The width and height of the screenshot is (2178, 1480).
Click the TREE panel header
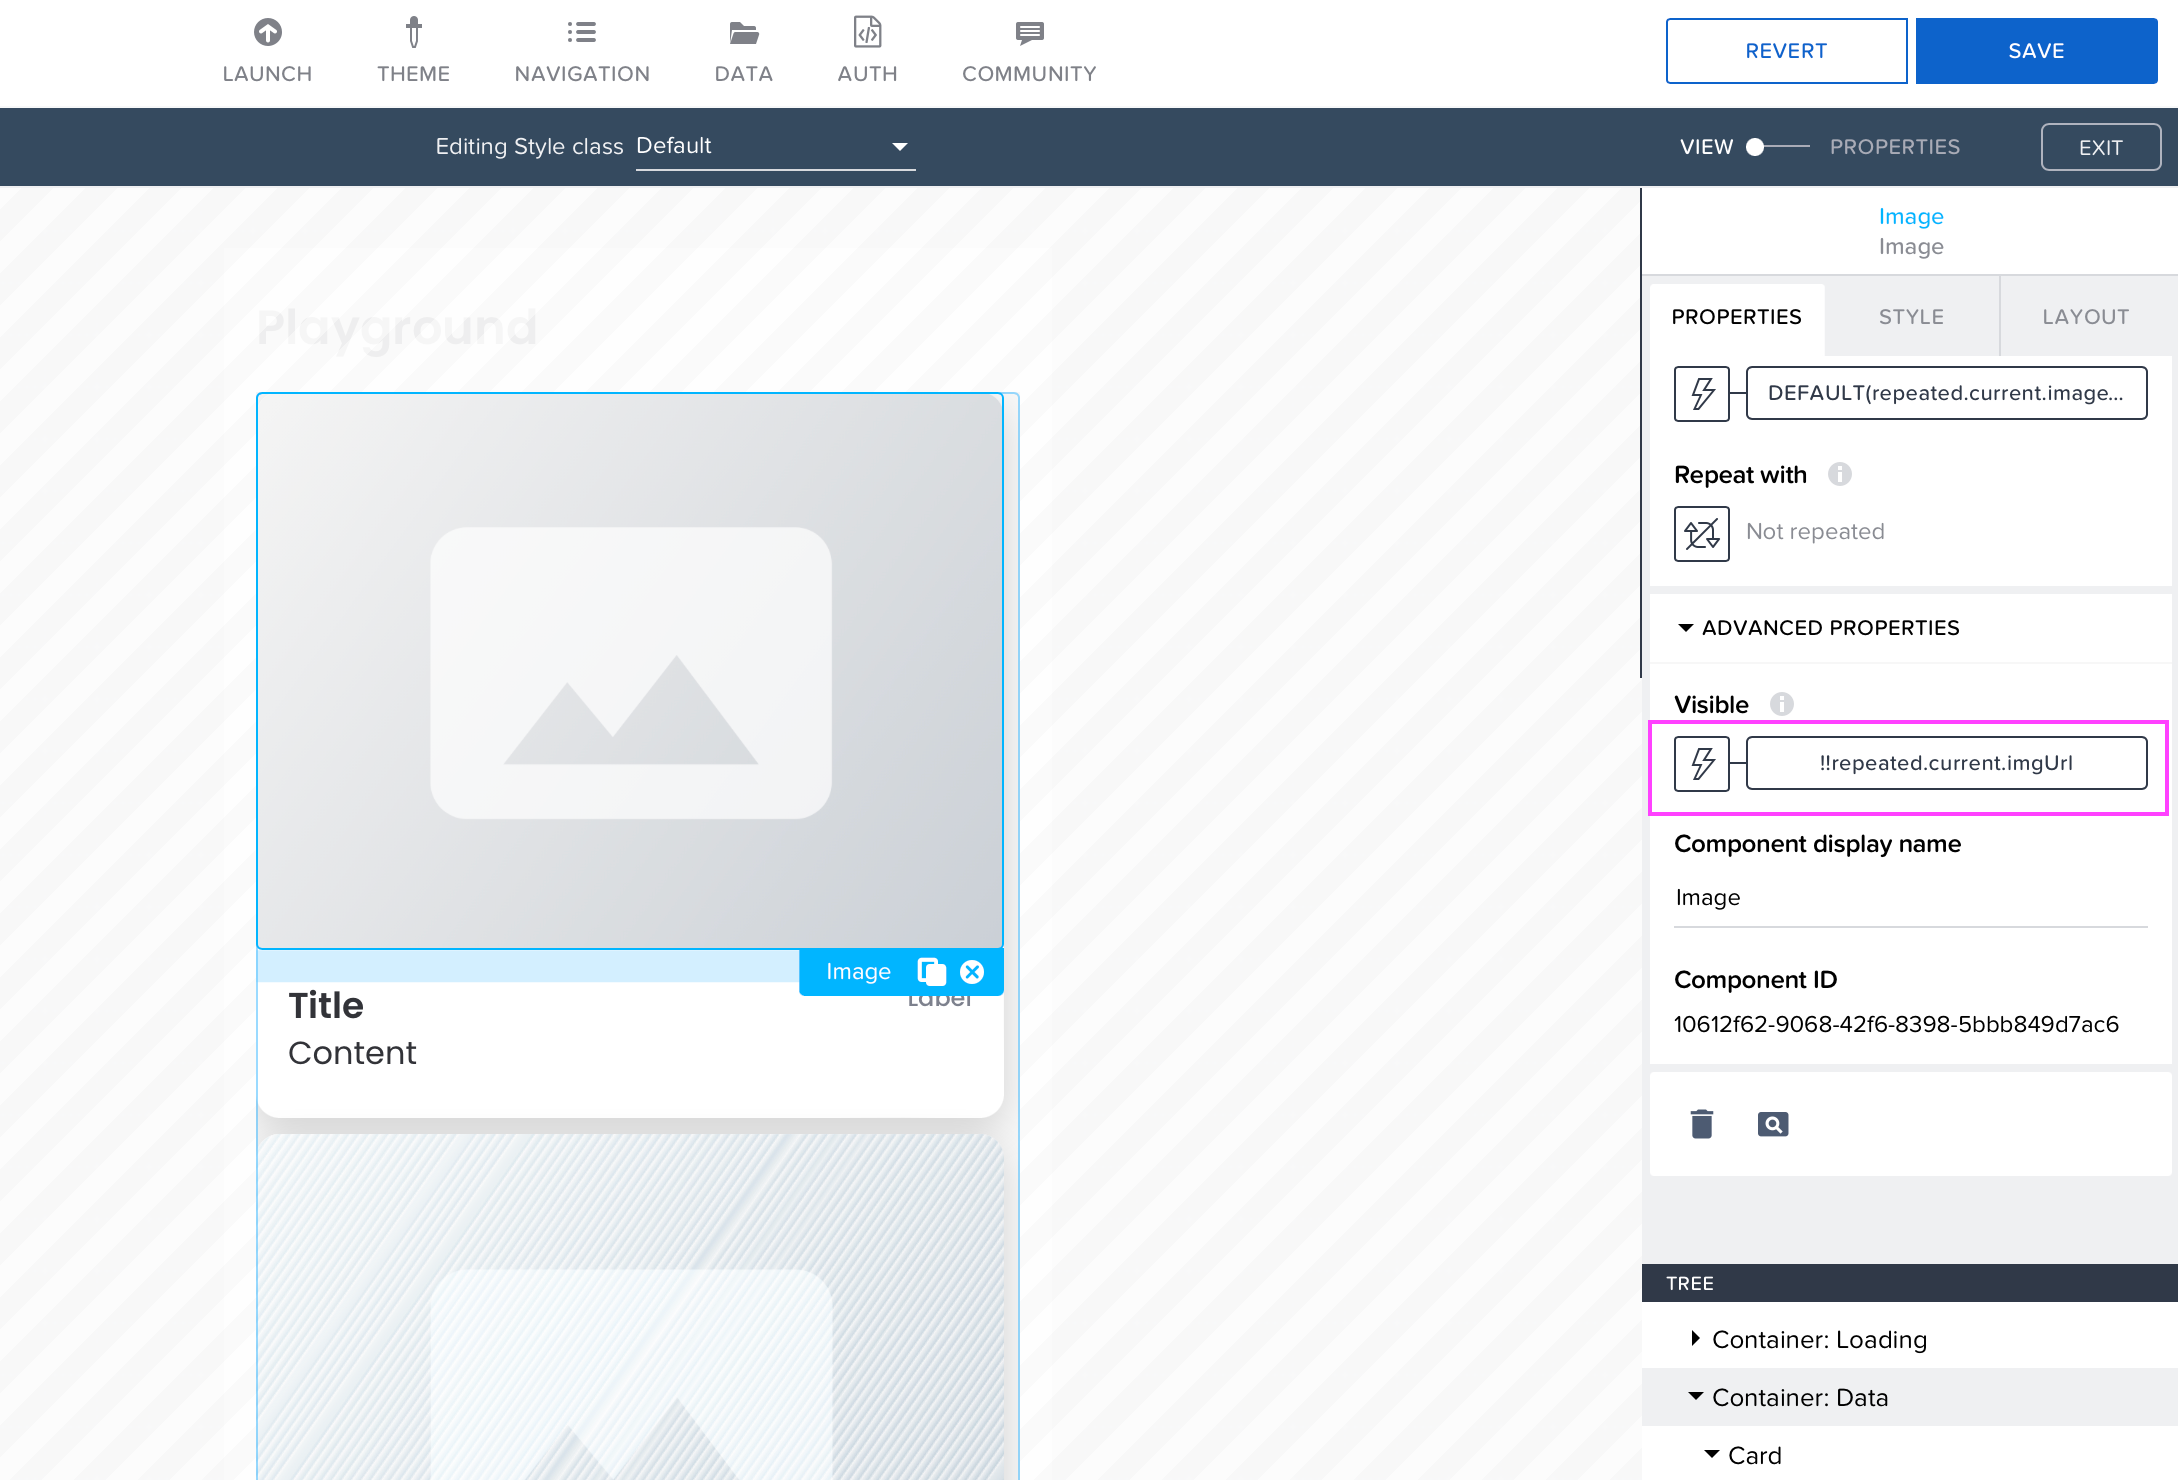pos(1909,1283)
